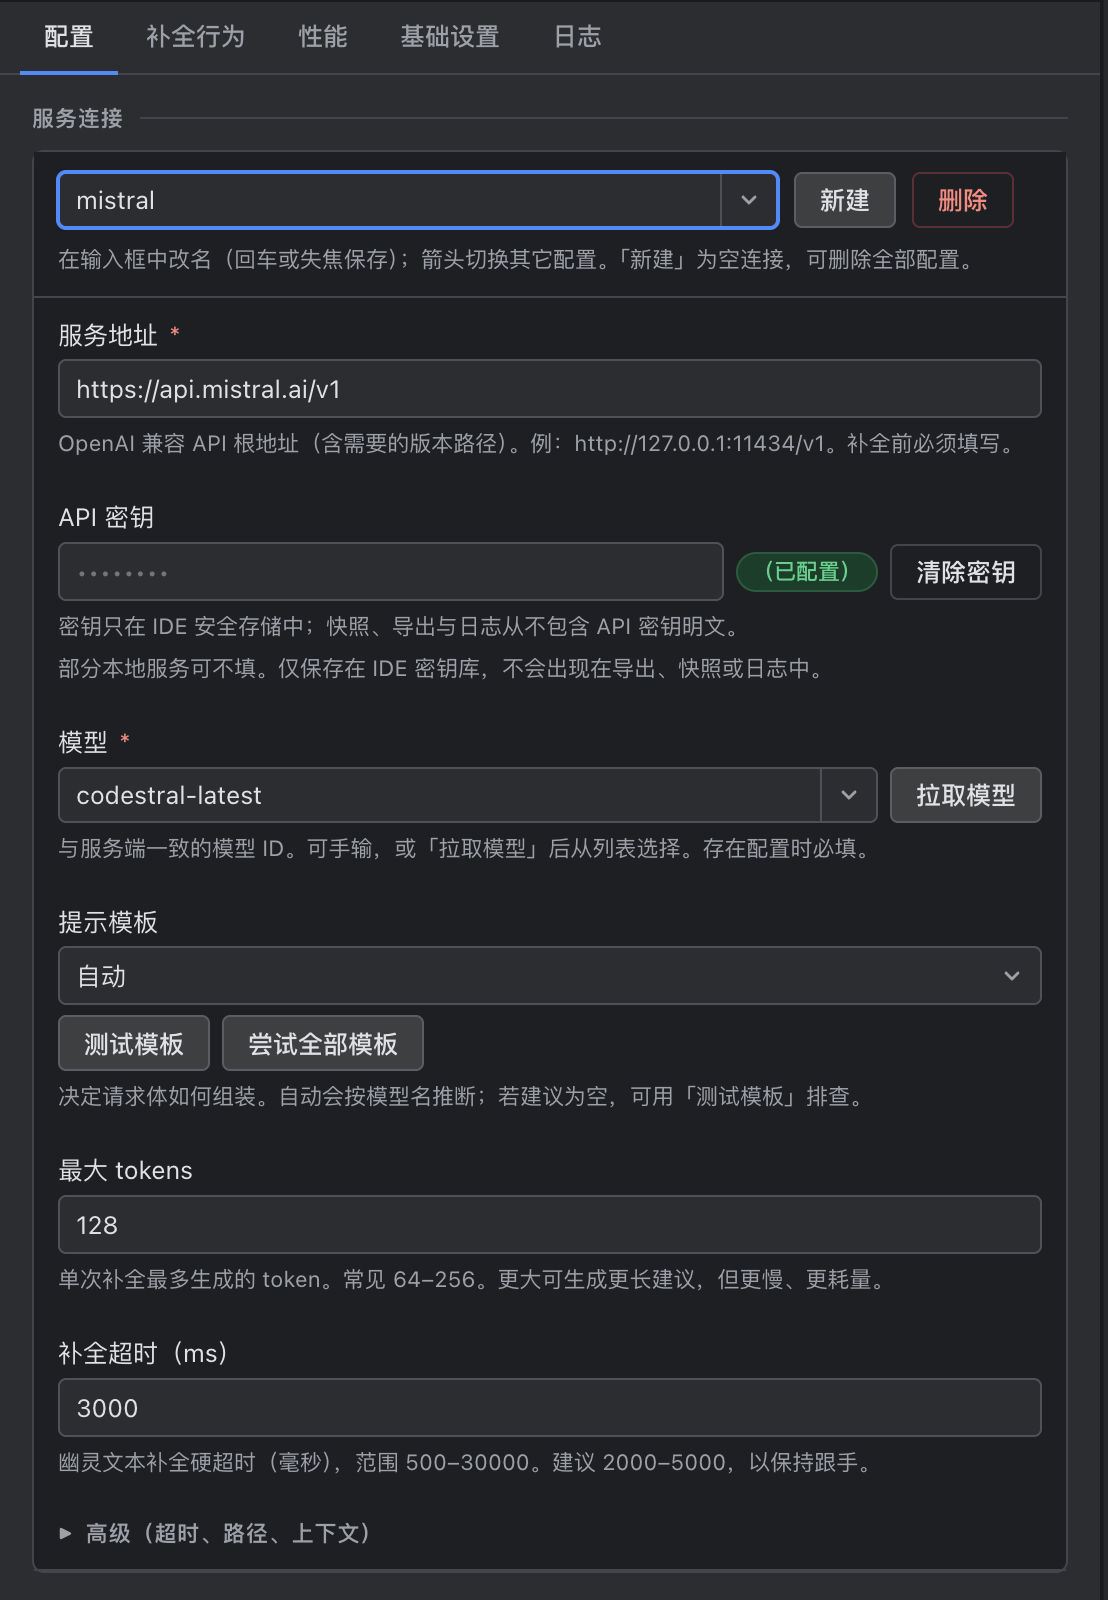This screenshot has height=1600, width=1108.
Task: Open the 性能 tab
Action: 323,37
